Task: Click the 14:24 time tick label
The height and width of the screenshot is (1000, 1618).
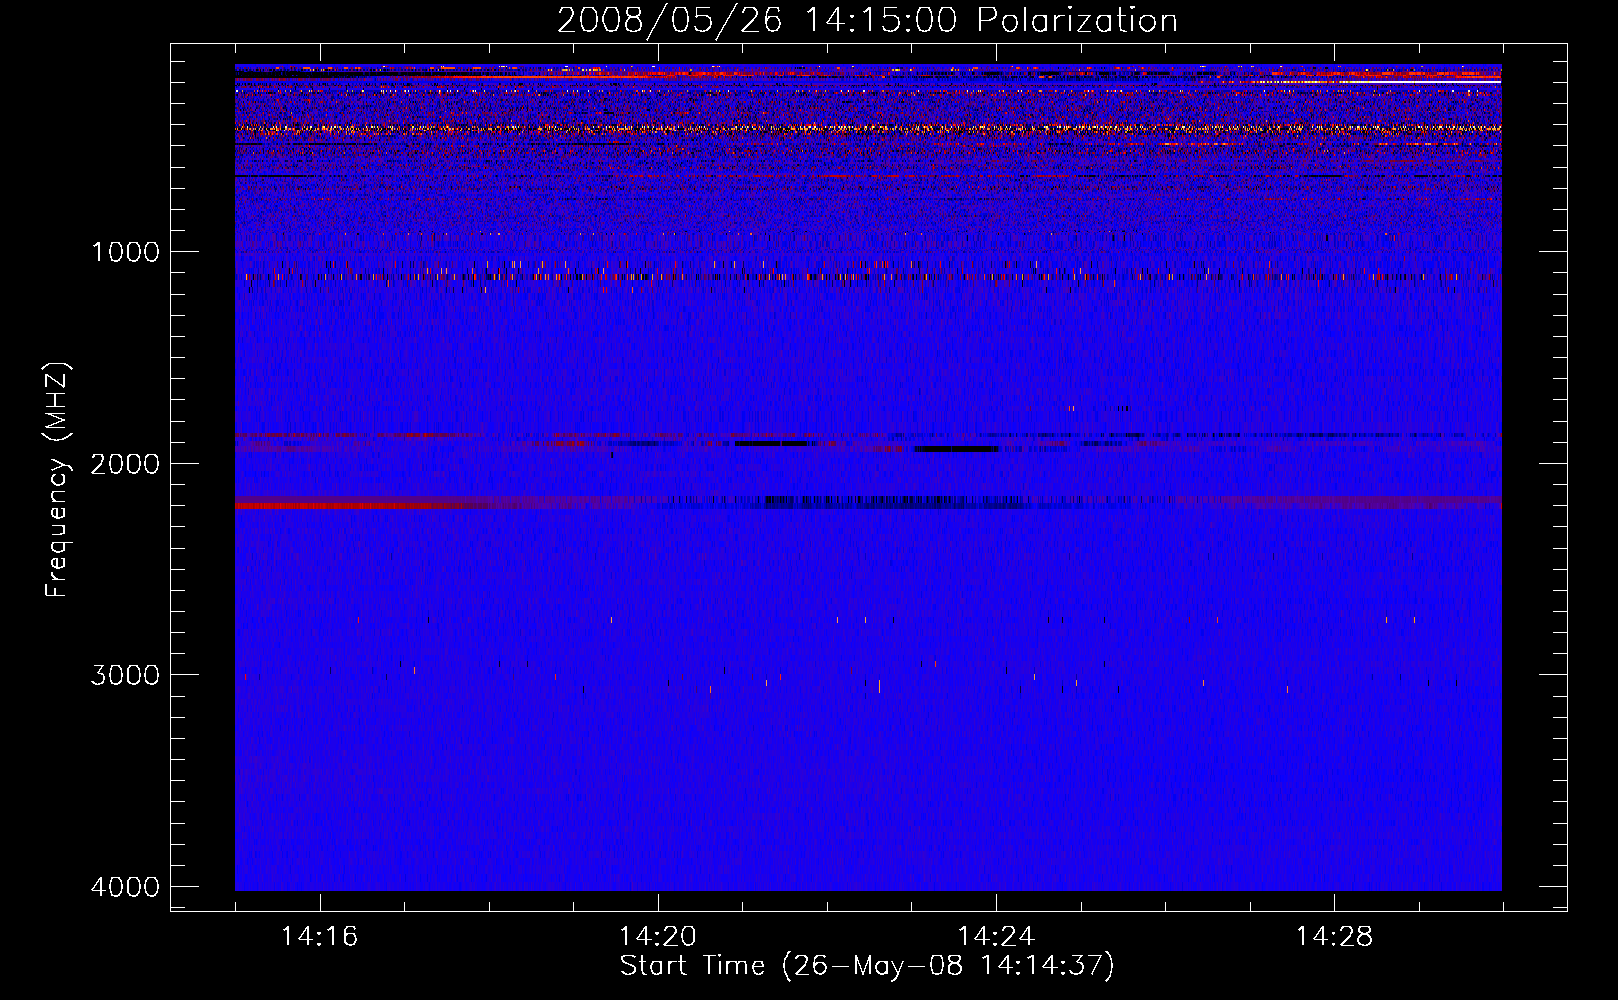Action: pyautogui.click(x=996, y=937)
